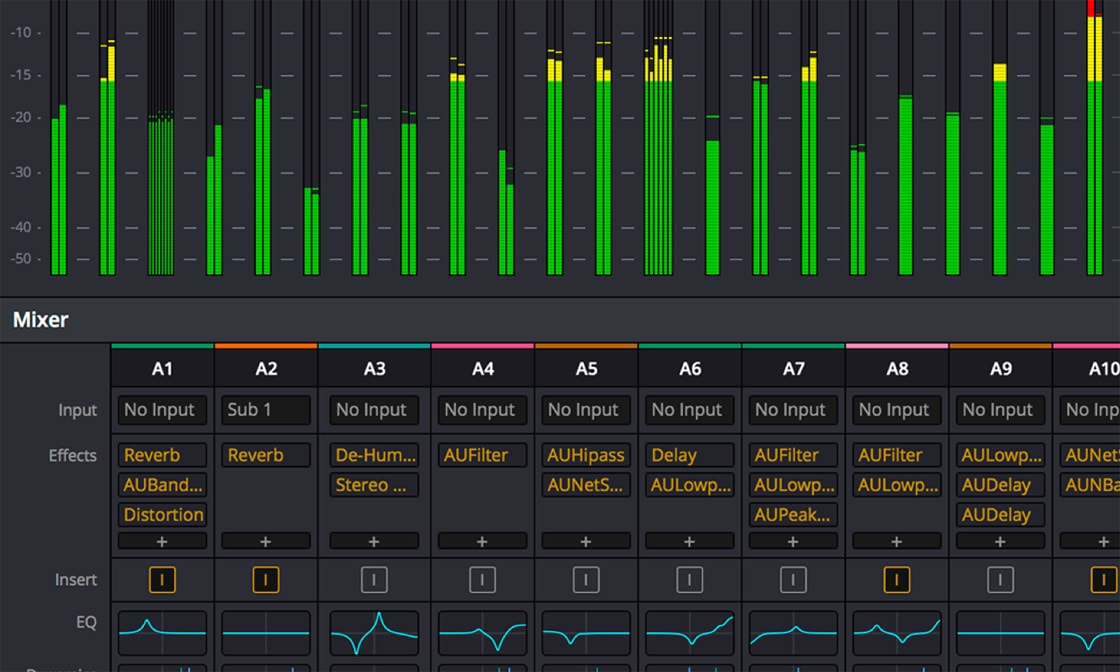The image size is (1120, 672).
Task: Click the orange color strip above A2
Action: pyautogui.click(x=265, y=346)
